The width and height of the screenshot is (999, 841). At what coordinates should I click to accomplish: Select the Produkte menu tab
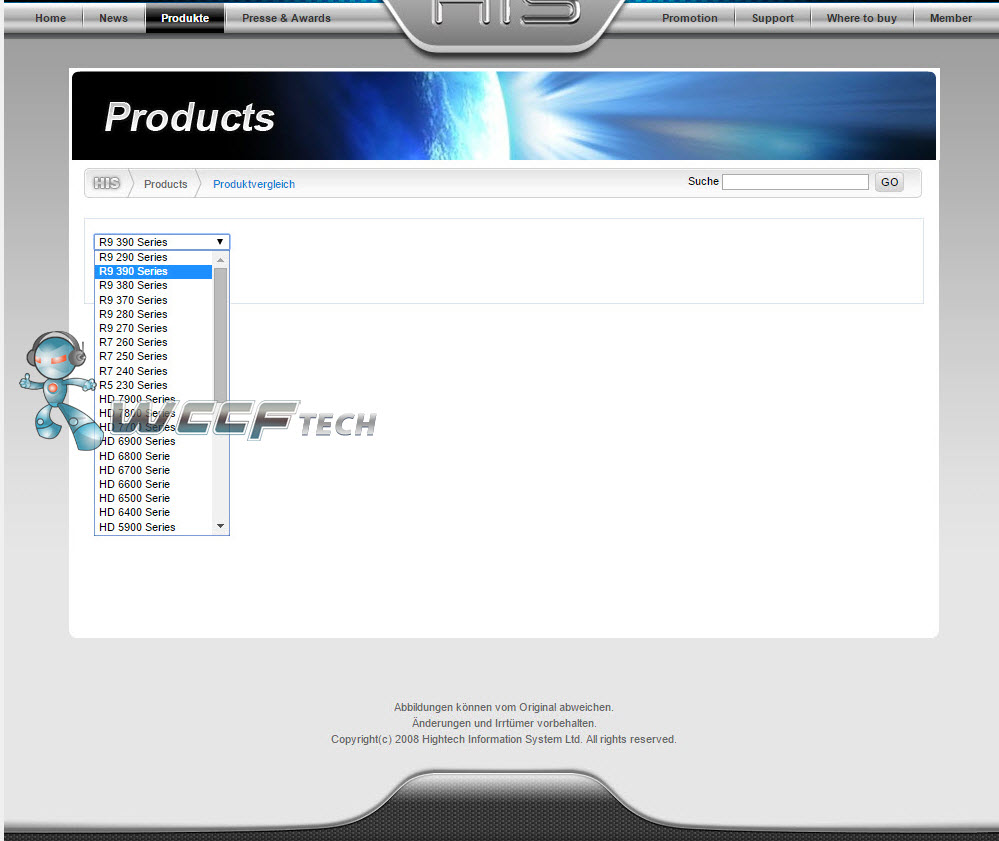(x=185, y=18)
